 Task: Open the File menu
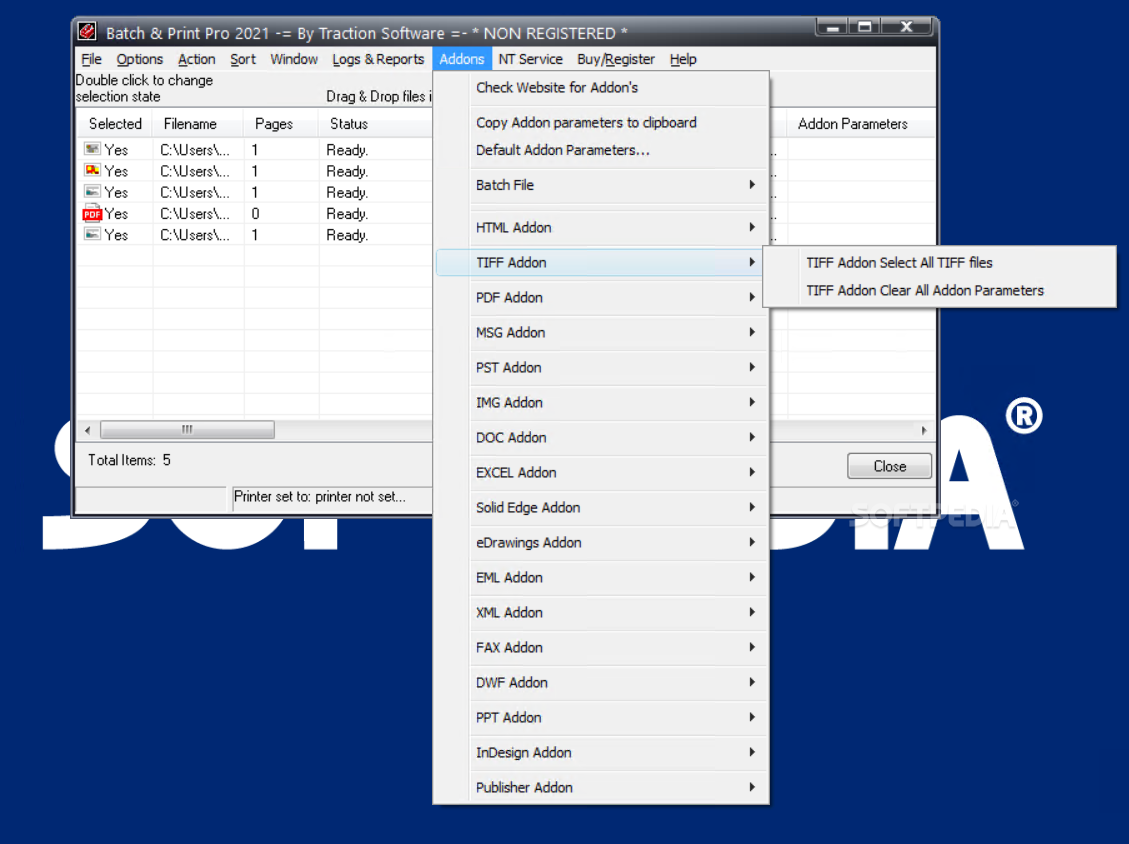point(91,59)
